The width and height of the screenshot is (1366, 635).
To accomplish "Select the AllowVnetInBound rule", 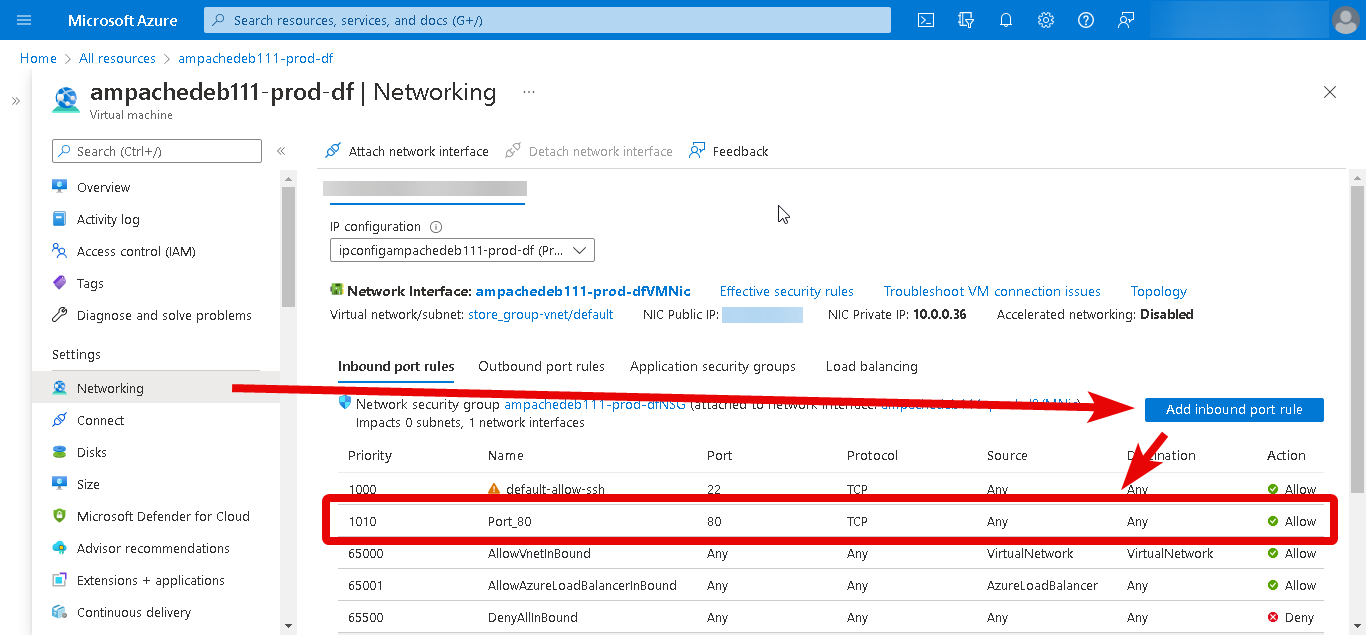I will tap(539, 553).
